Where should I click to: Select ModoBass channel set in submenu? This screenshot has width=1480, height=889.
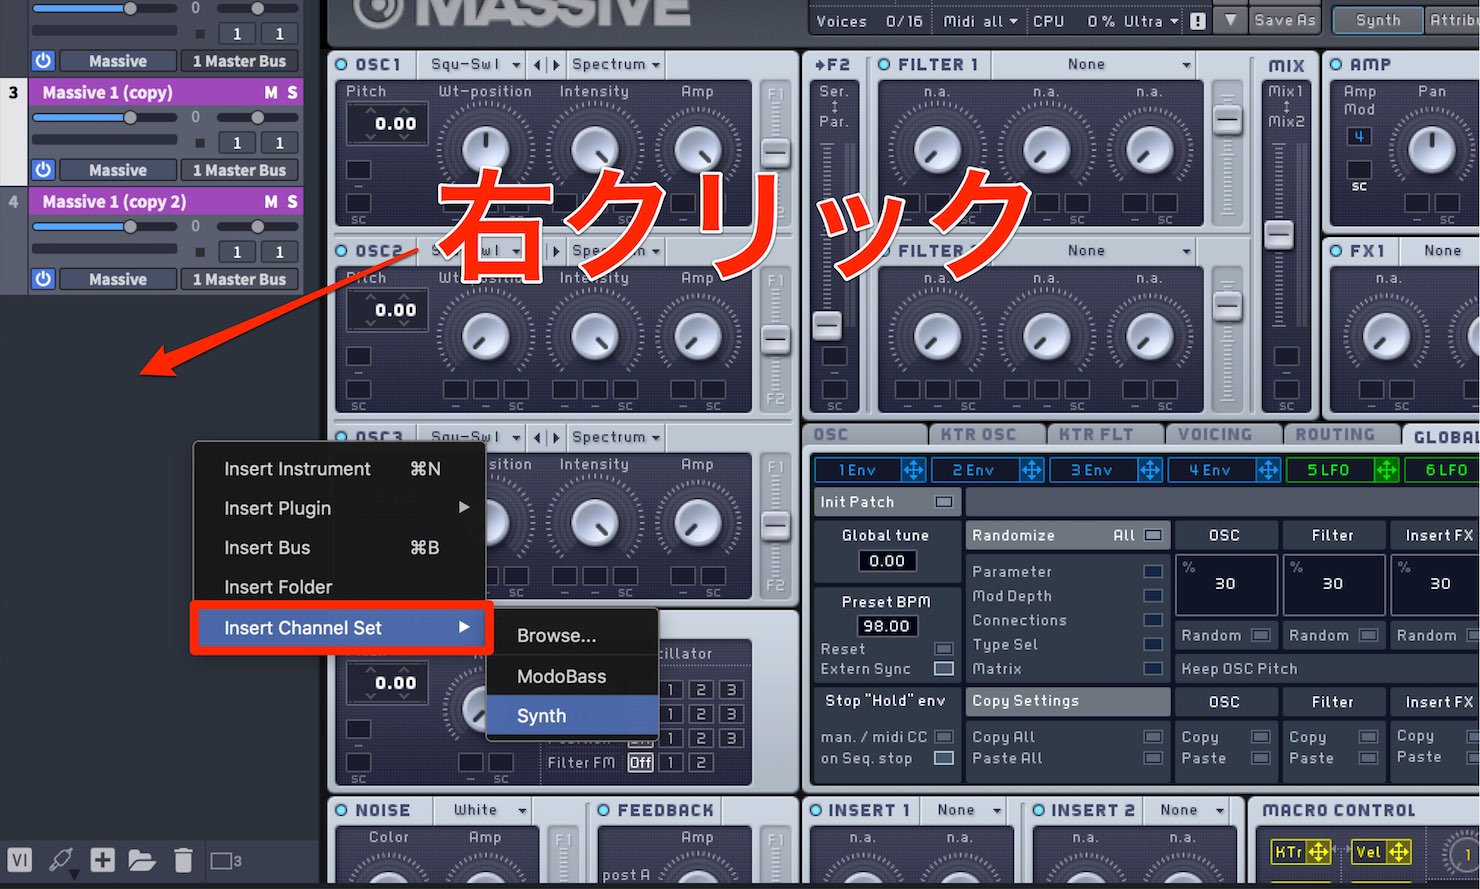click(x=572, y=676)
